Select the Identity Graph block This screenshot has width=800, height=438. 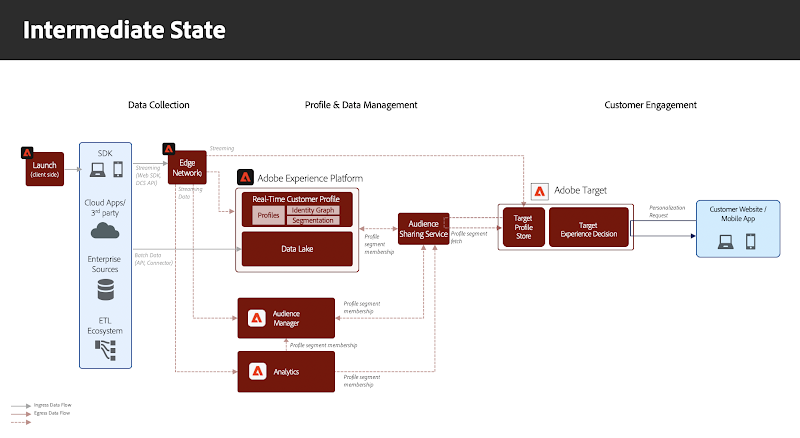[x=311, y=210]
